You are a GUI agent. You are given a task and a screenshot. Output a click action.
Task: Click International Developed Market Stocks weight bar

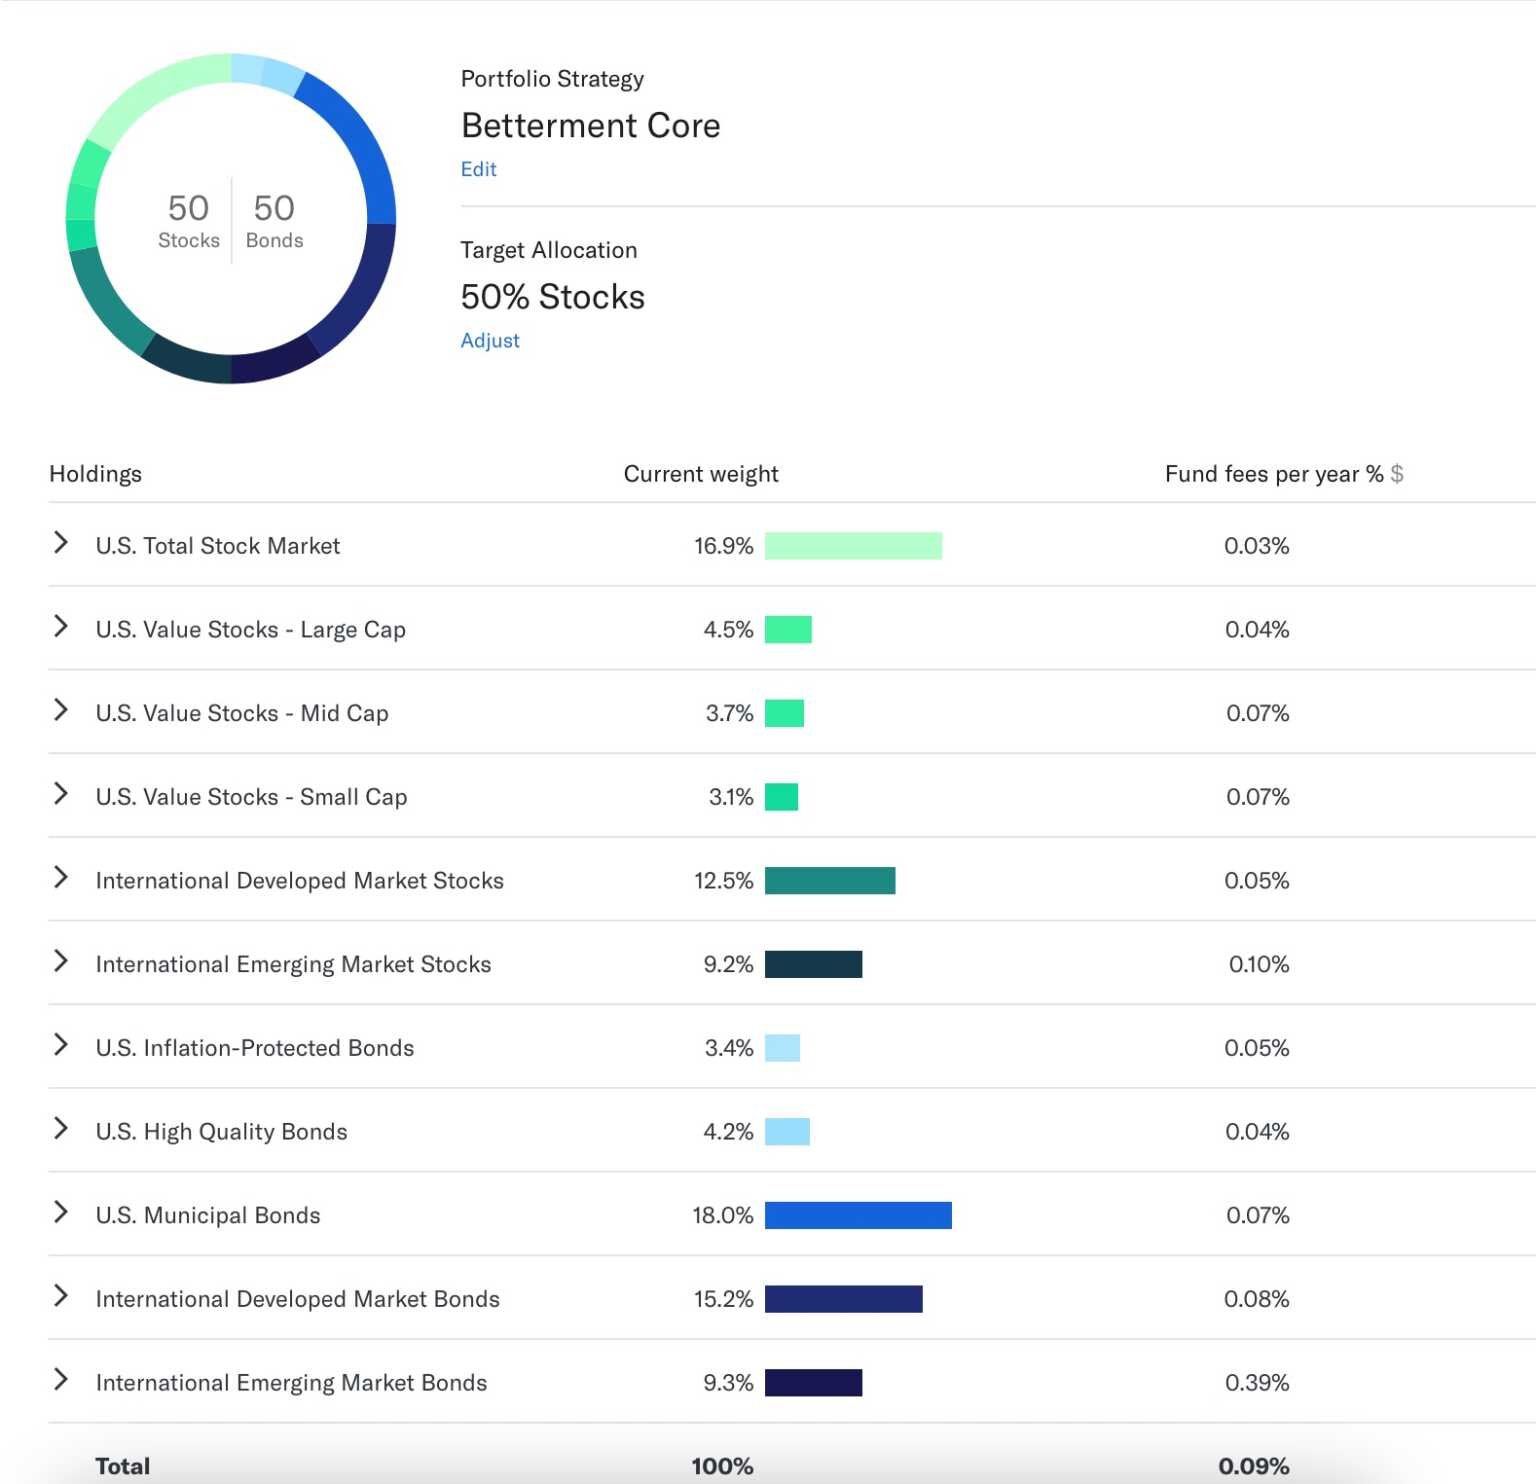pos(830,881)
